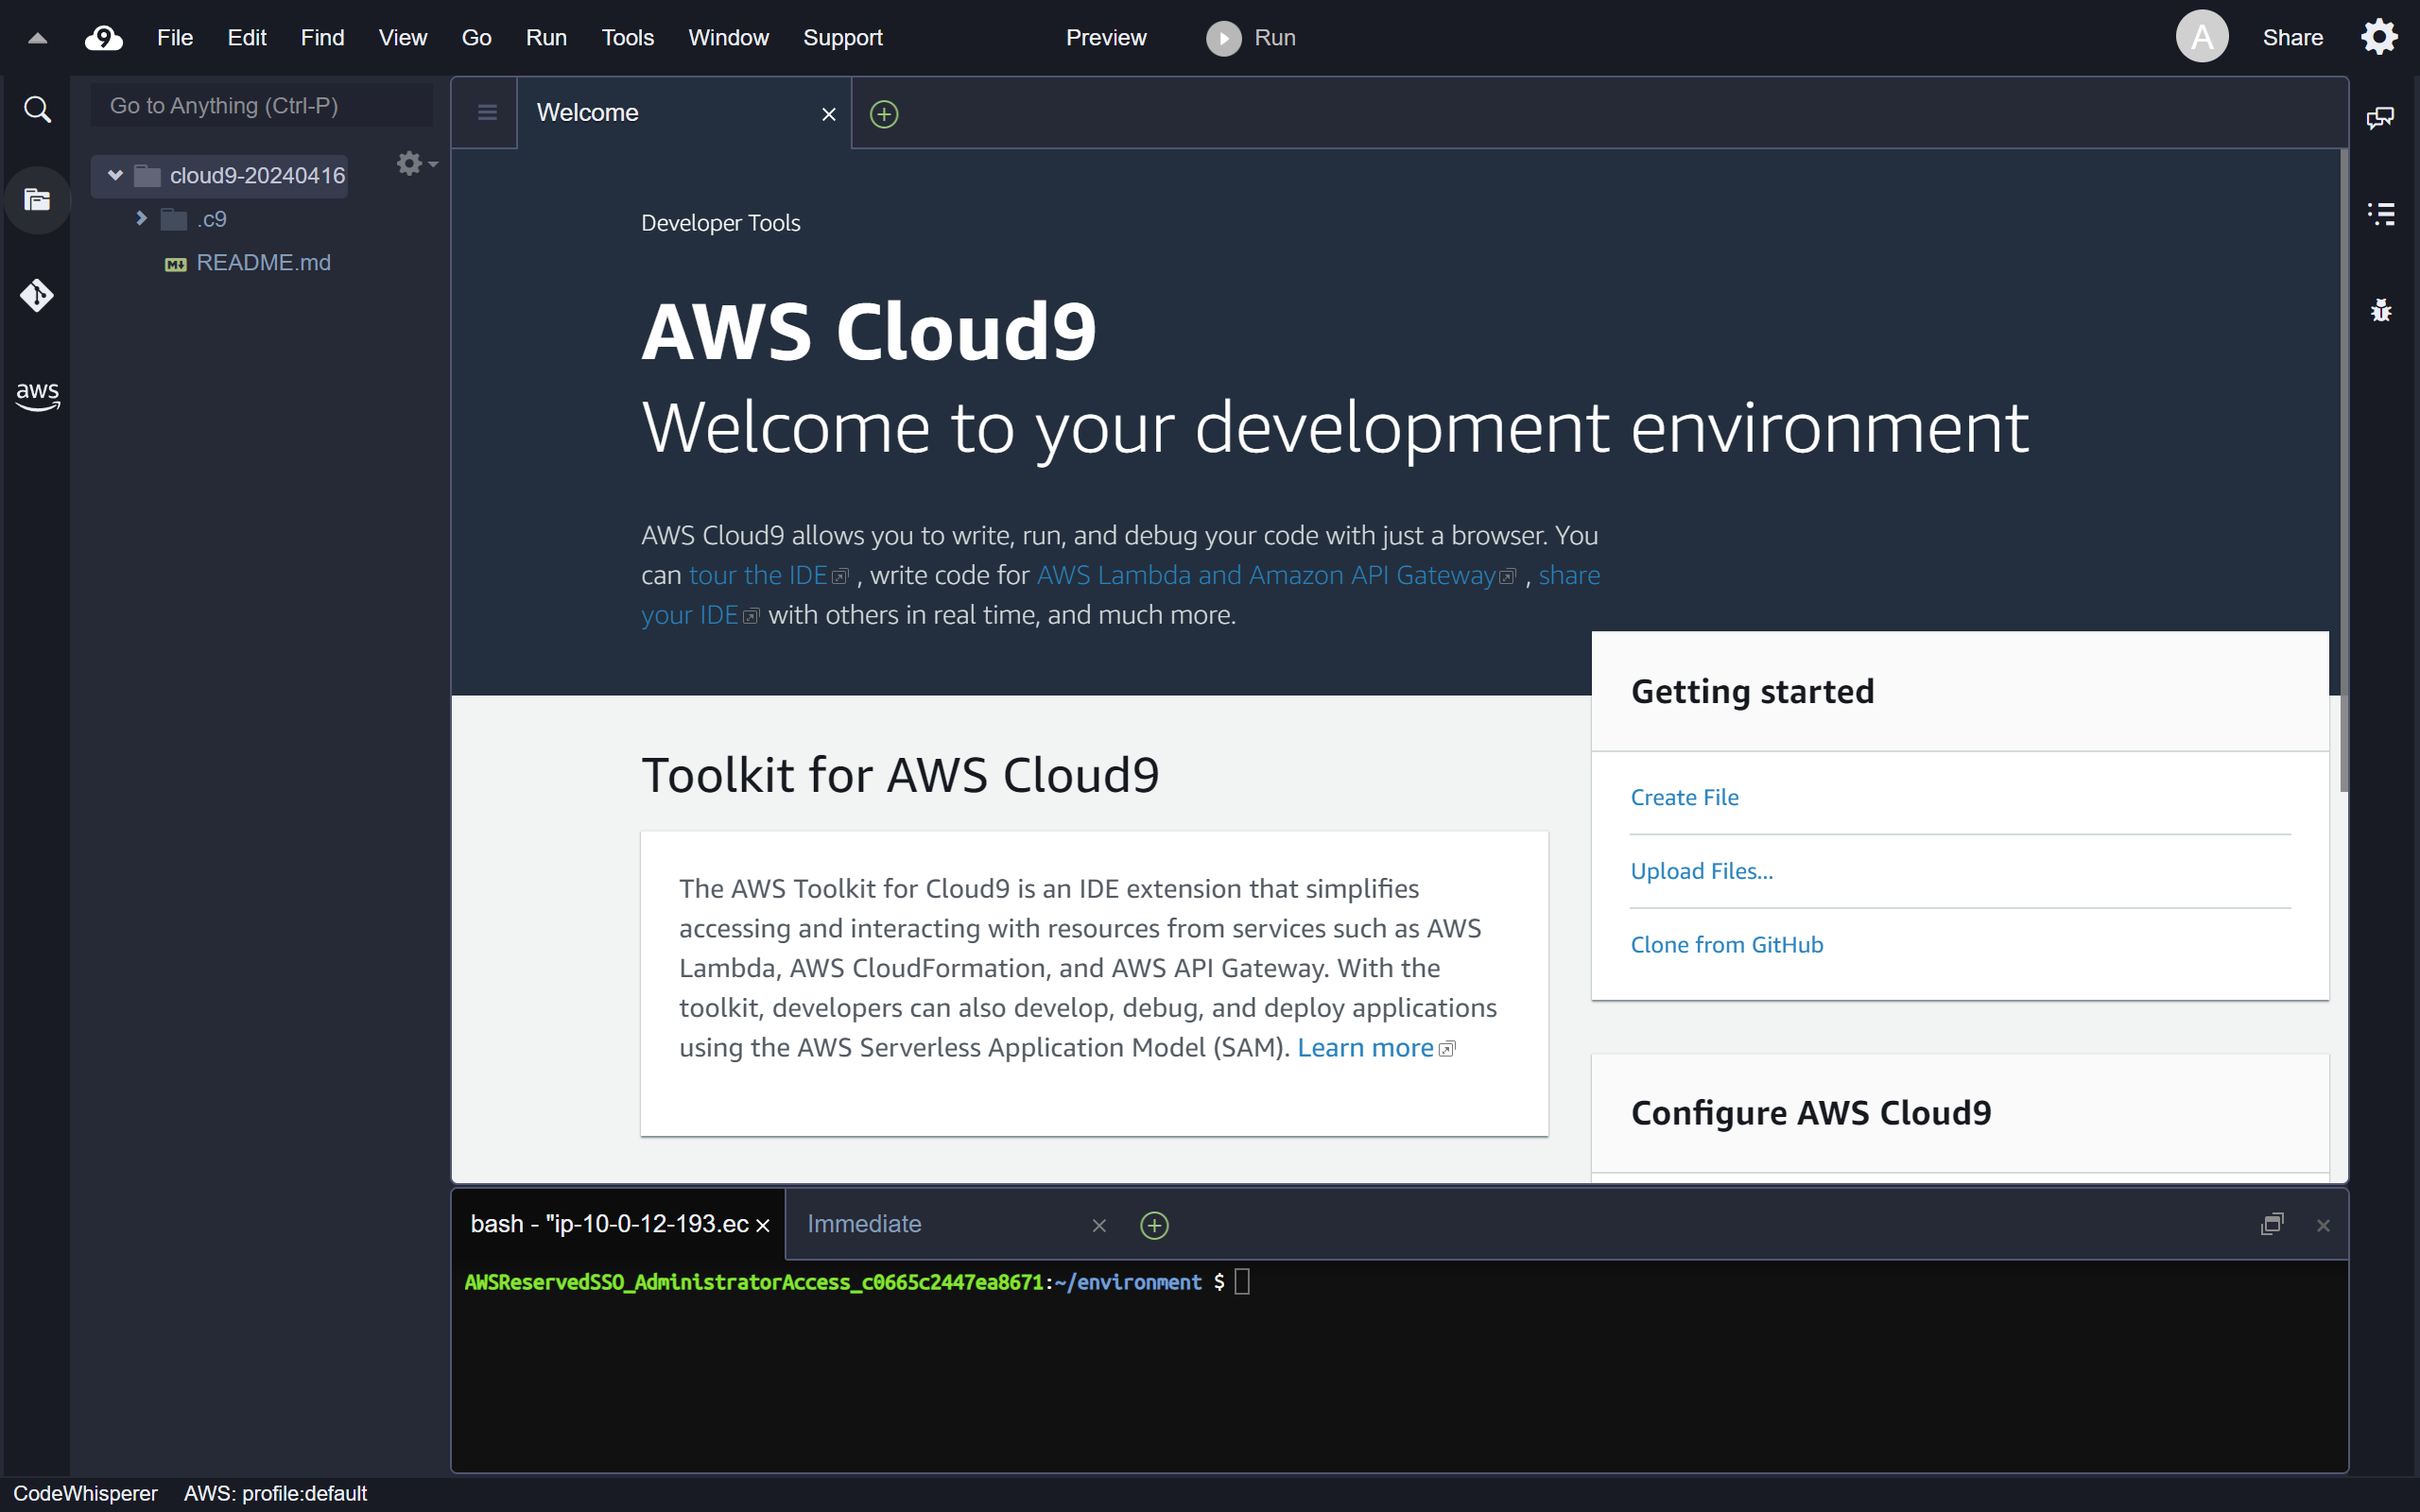Open the Collaborate panel on the right

pos(2381,117)
